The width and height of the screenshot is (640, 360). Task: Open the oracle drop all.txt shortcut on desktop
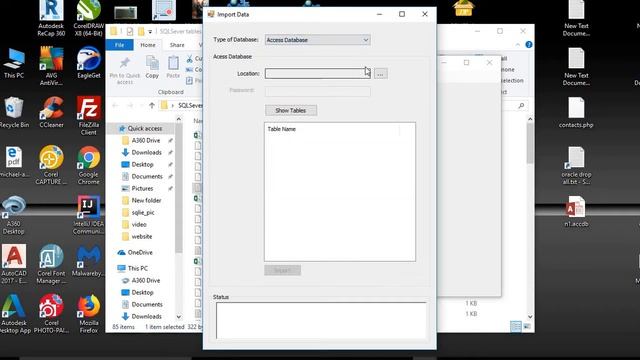tap(576, 165)
